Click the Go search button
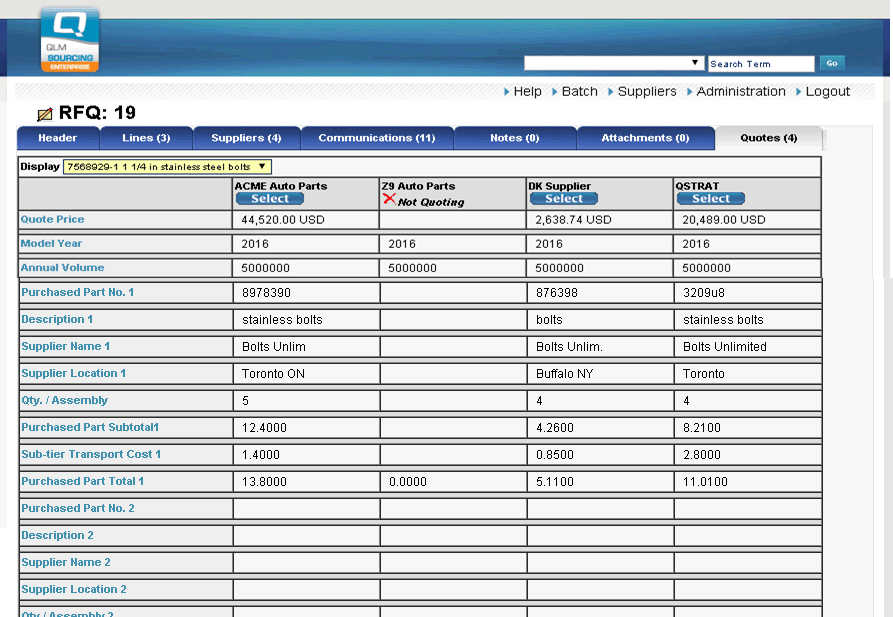 [x=832, y=63]
